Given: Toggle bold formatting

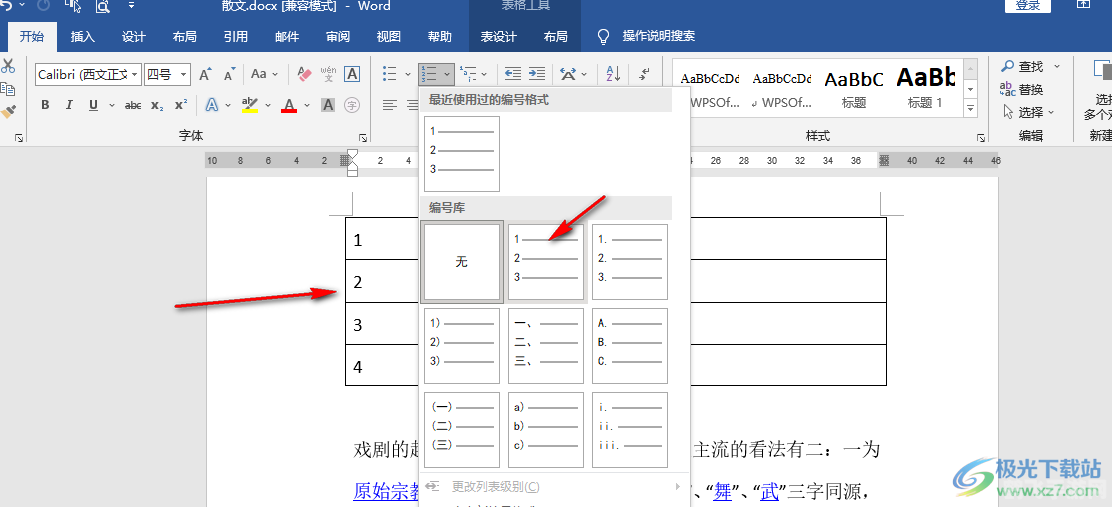Looking at the screenshot, I should pos(45,105).
